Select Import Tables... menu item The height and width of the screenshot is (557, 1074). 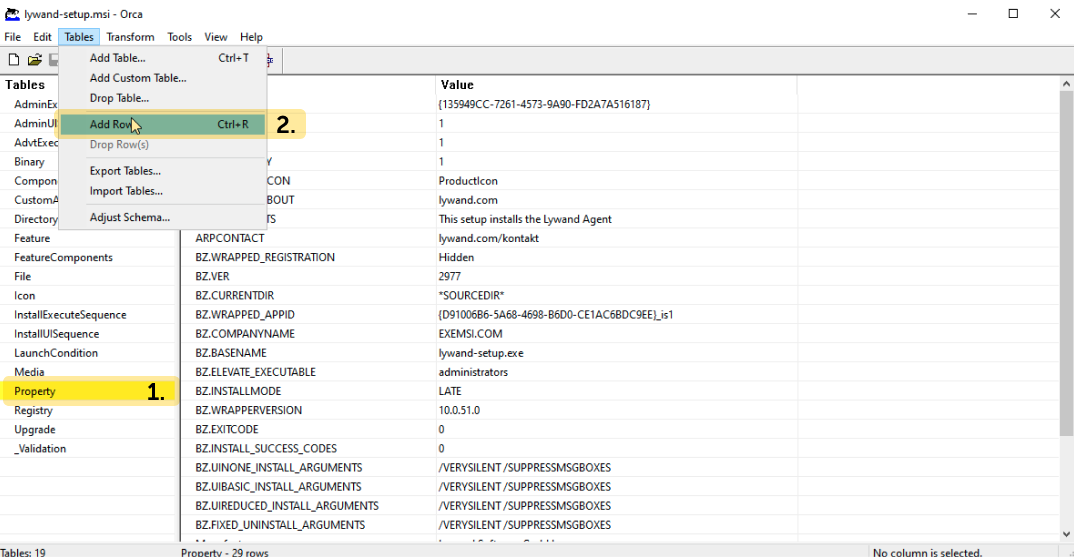pos(126,191)
